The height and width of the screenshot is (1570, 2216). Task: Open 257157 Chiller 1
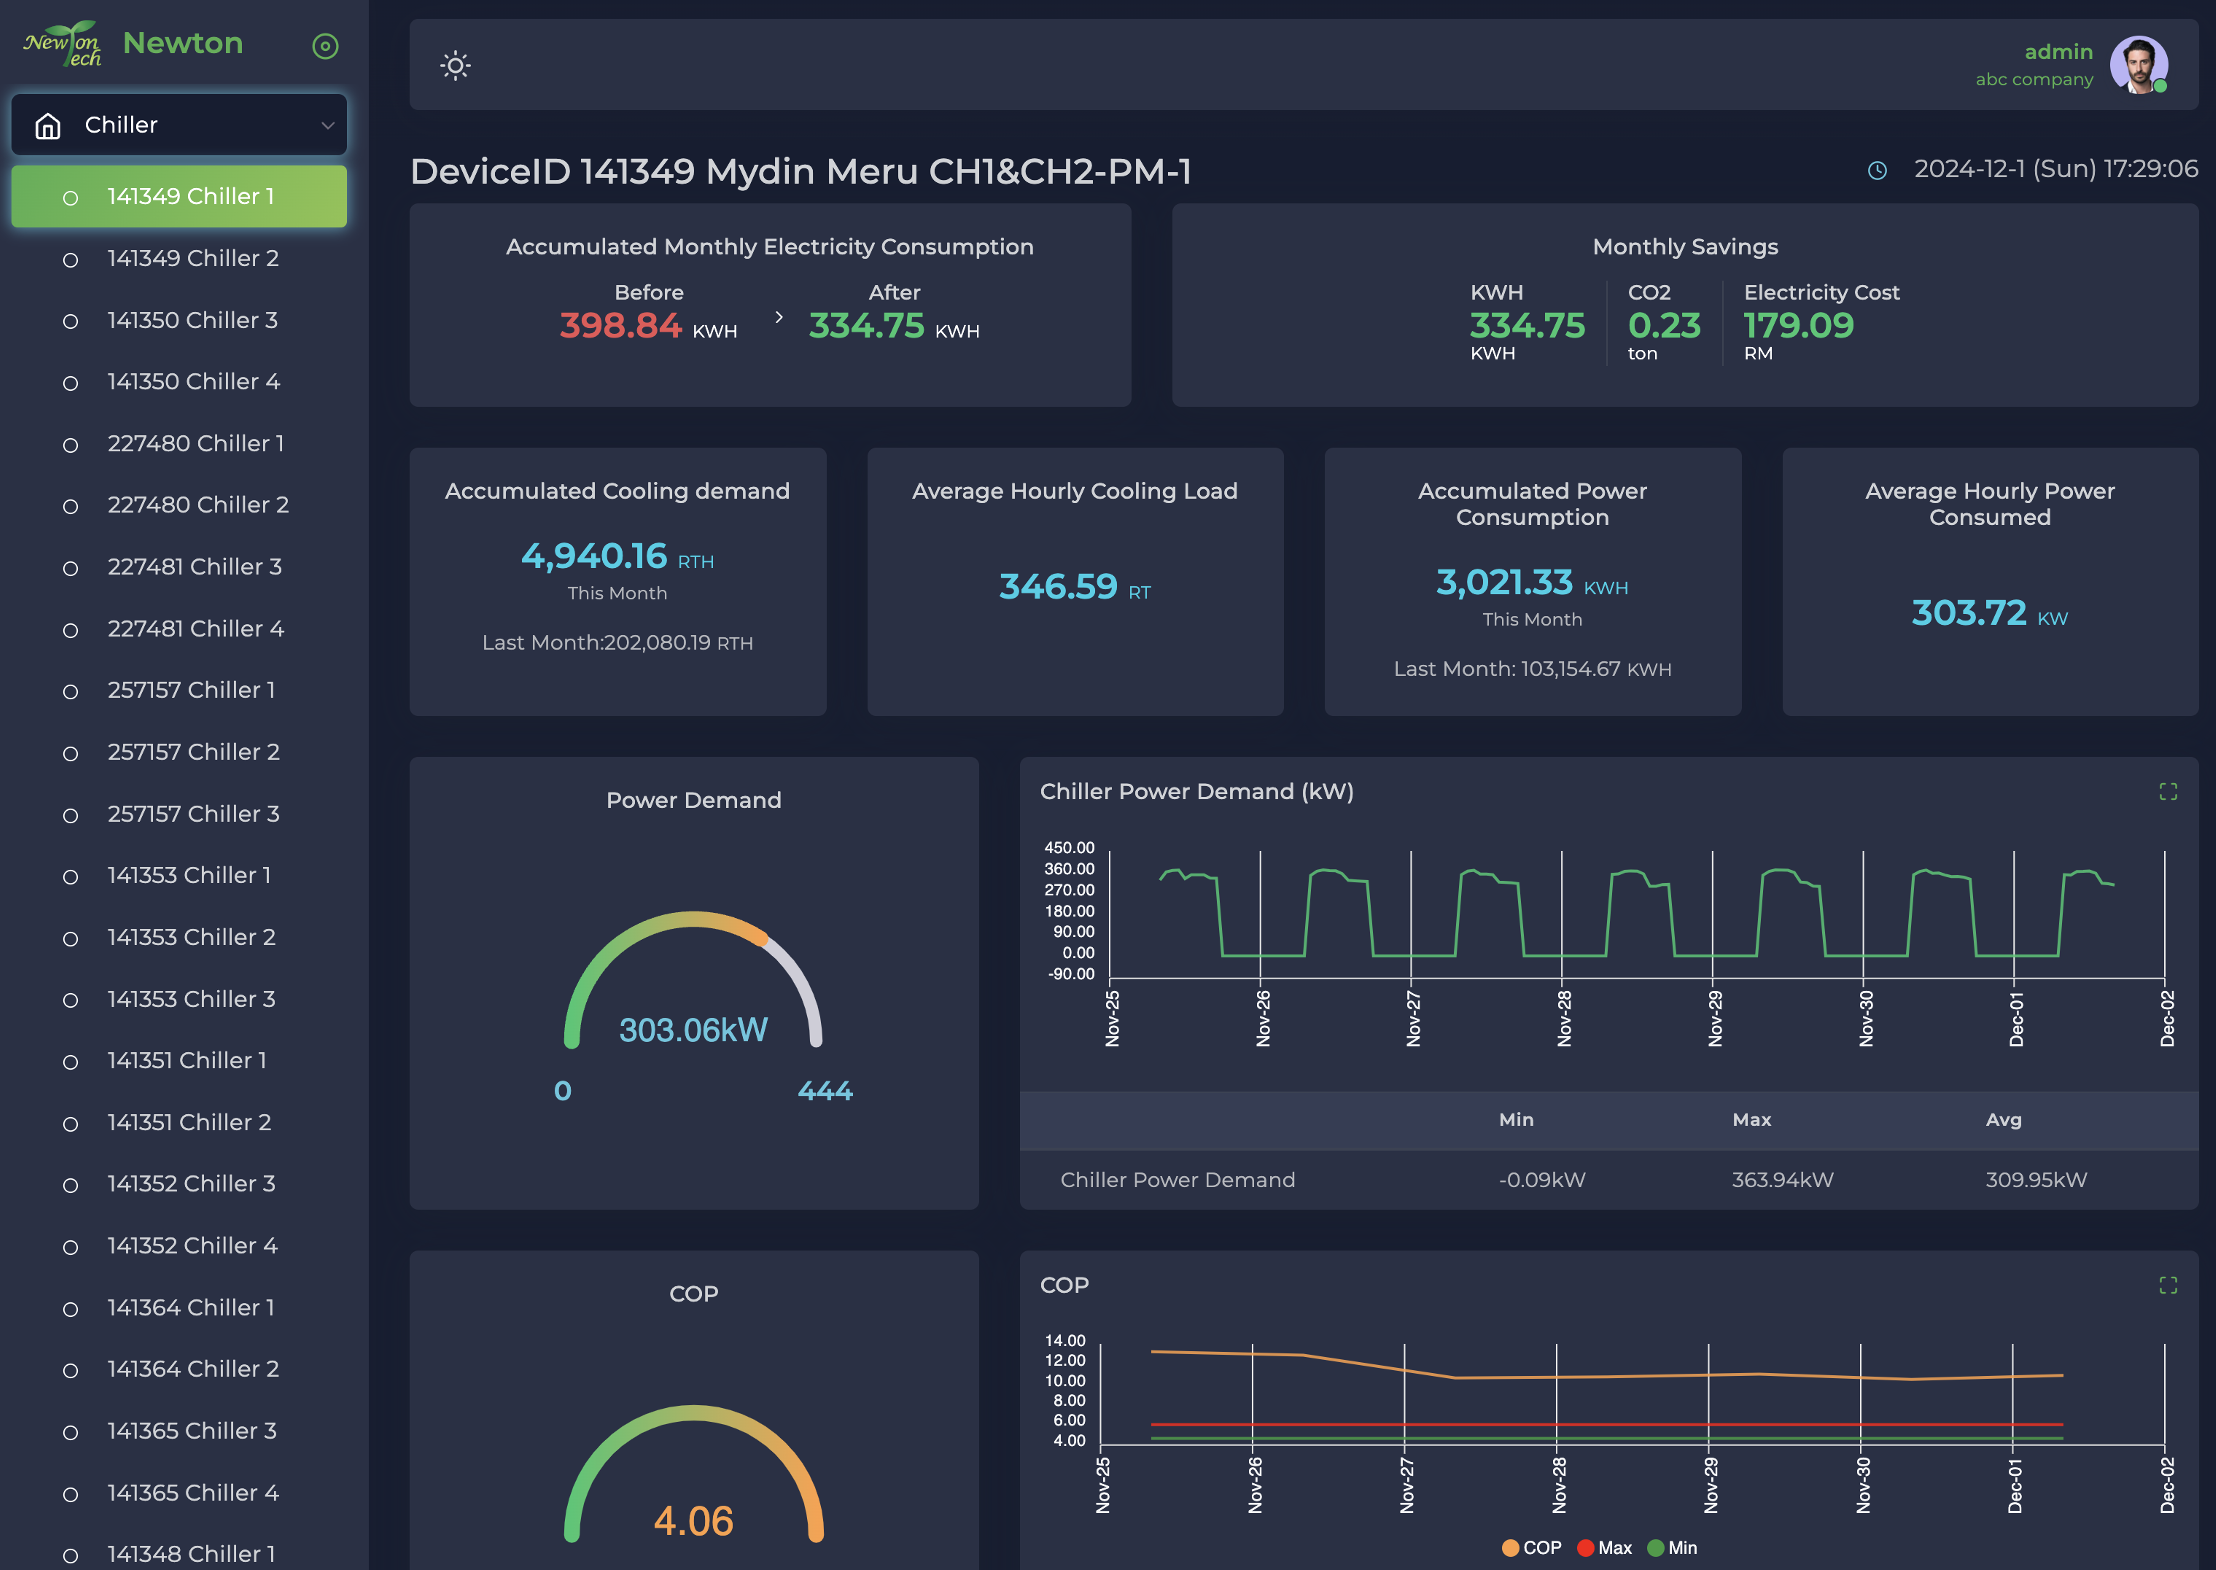[x=179, y=691]
